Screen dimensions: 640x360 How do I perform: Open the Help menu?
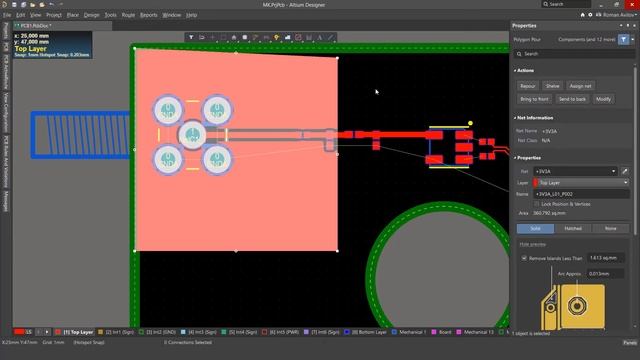point(191,15)
